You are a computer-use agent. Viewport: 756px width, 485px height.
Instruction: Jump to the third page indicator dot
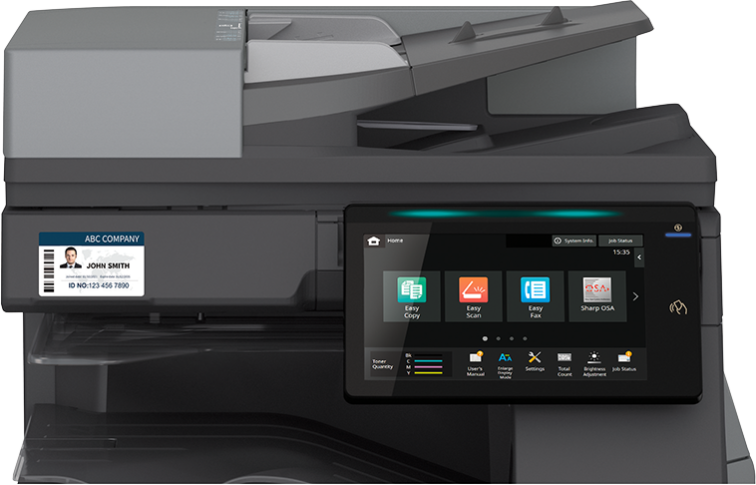coord(512,338)
